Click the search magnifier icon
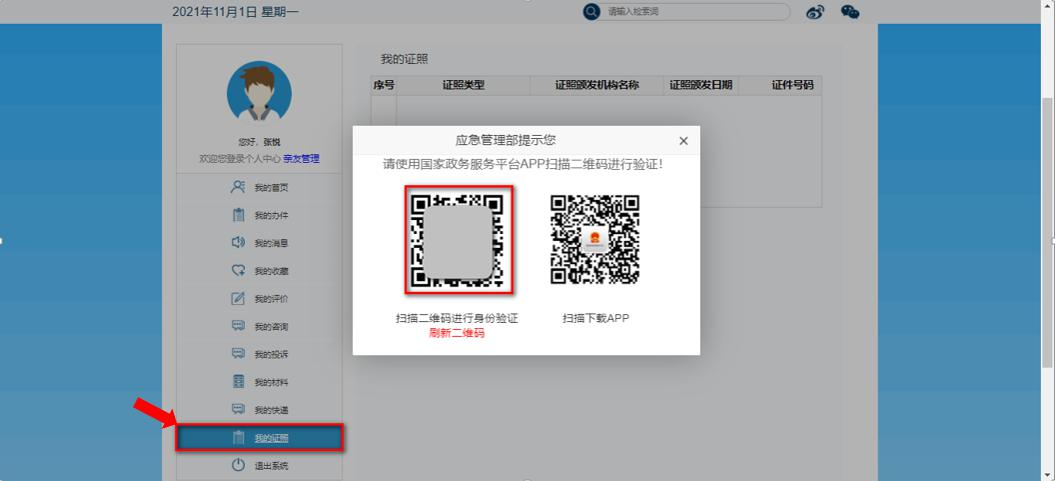 click(591, 11)
